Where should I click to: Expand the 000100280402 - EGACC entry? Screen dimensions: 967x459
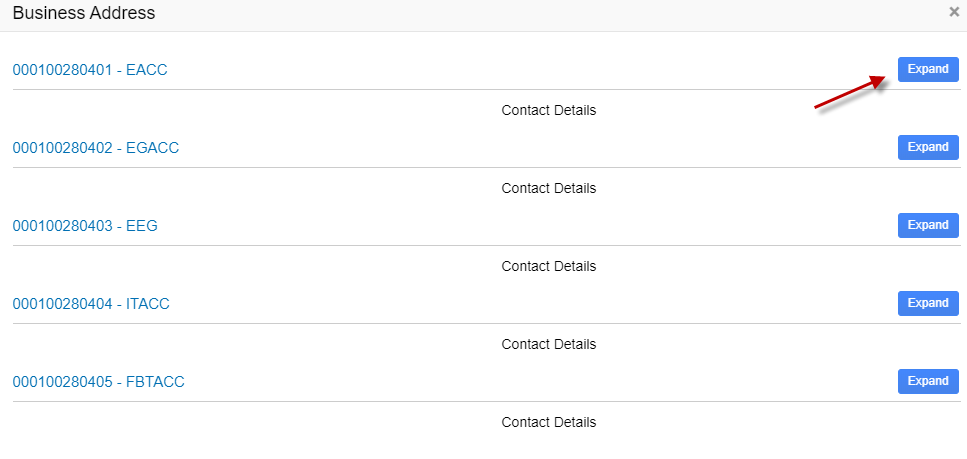(927, 147)
